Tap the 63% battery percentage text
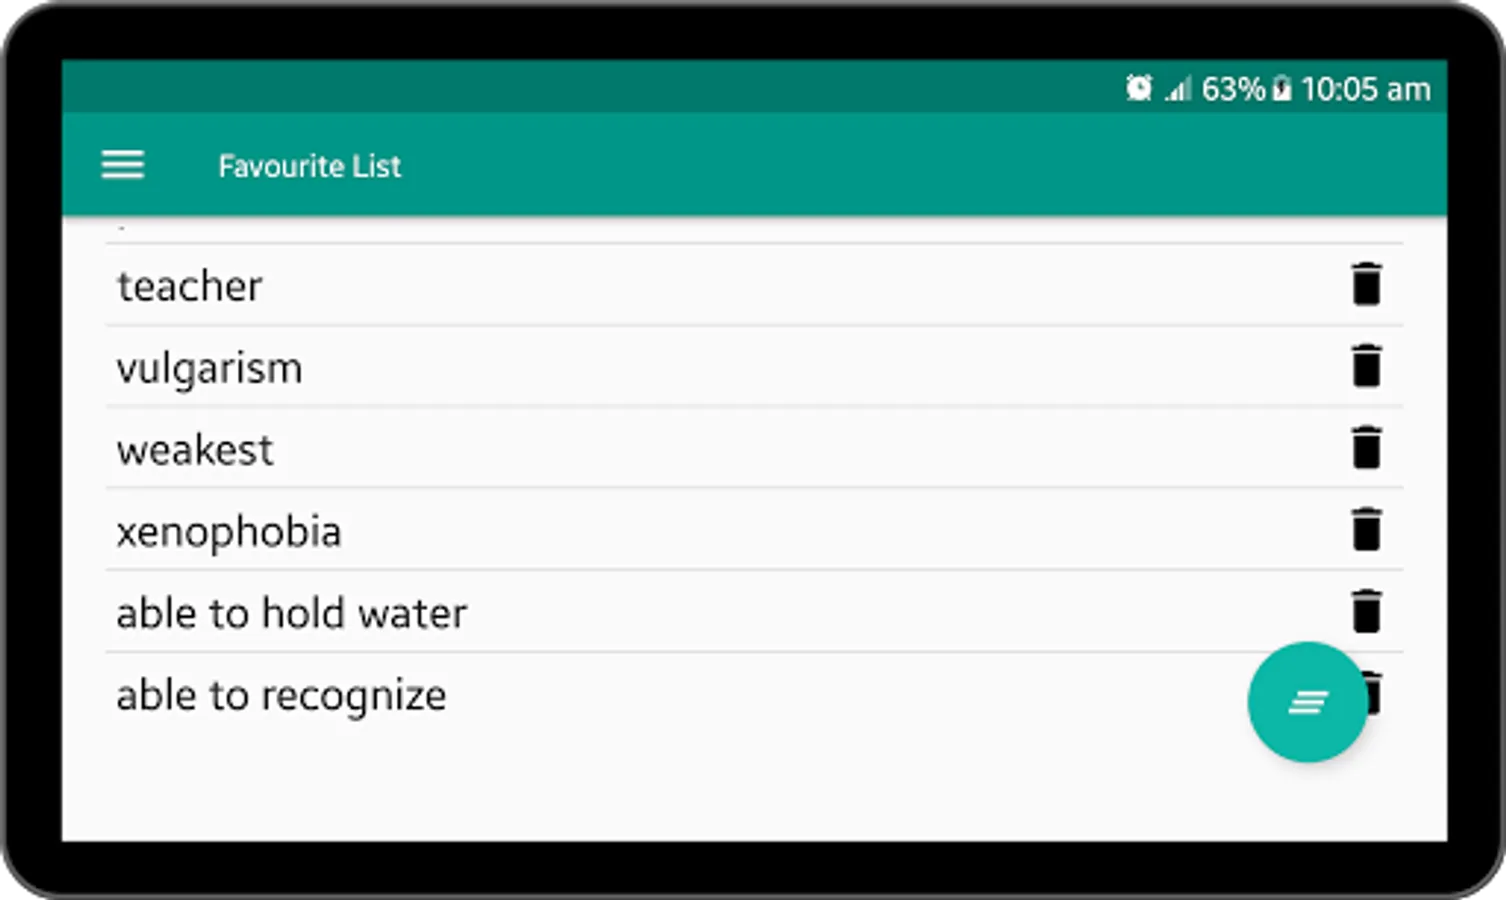The width and height of the screenshot is (1506, 900). [1233, 90]
